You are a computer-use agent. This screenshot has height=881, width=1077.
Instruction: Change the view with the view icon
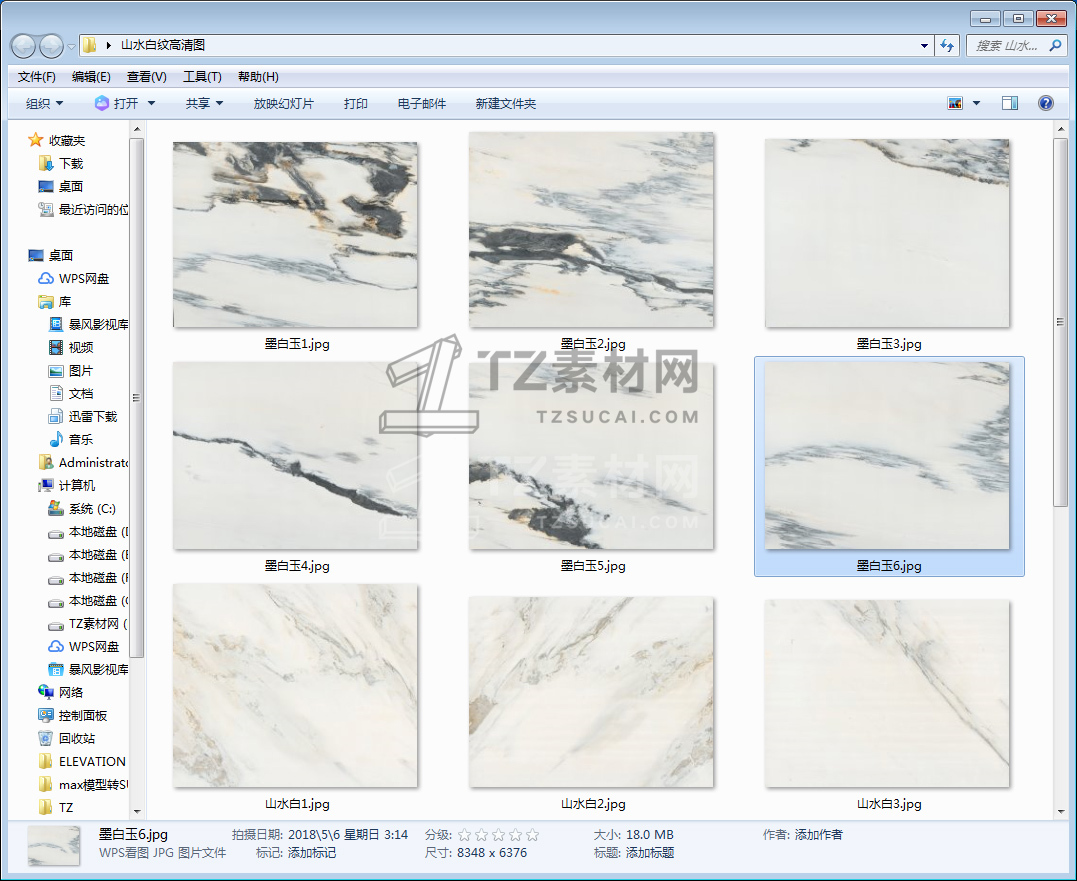tap(955, 104)
